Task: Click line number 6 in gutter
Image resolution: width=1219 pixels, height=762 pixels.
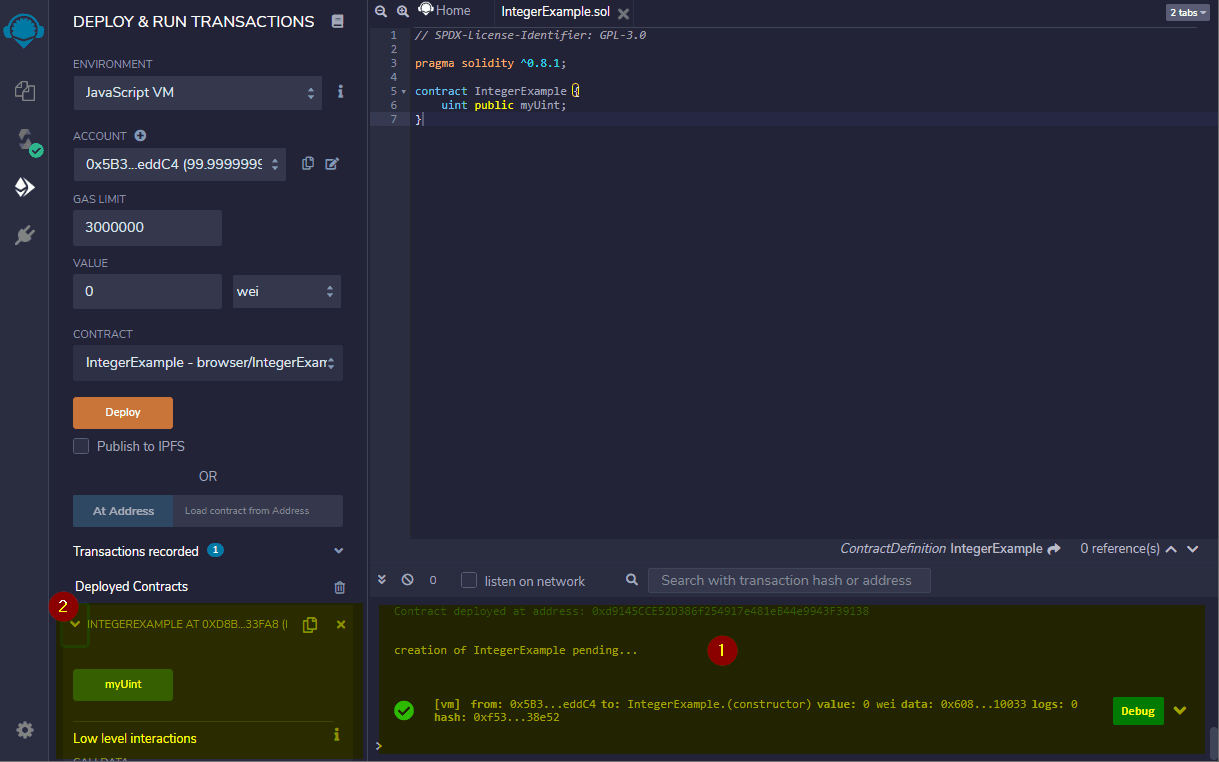Action: tap(394, 105)
